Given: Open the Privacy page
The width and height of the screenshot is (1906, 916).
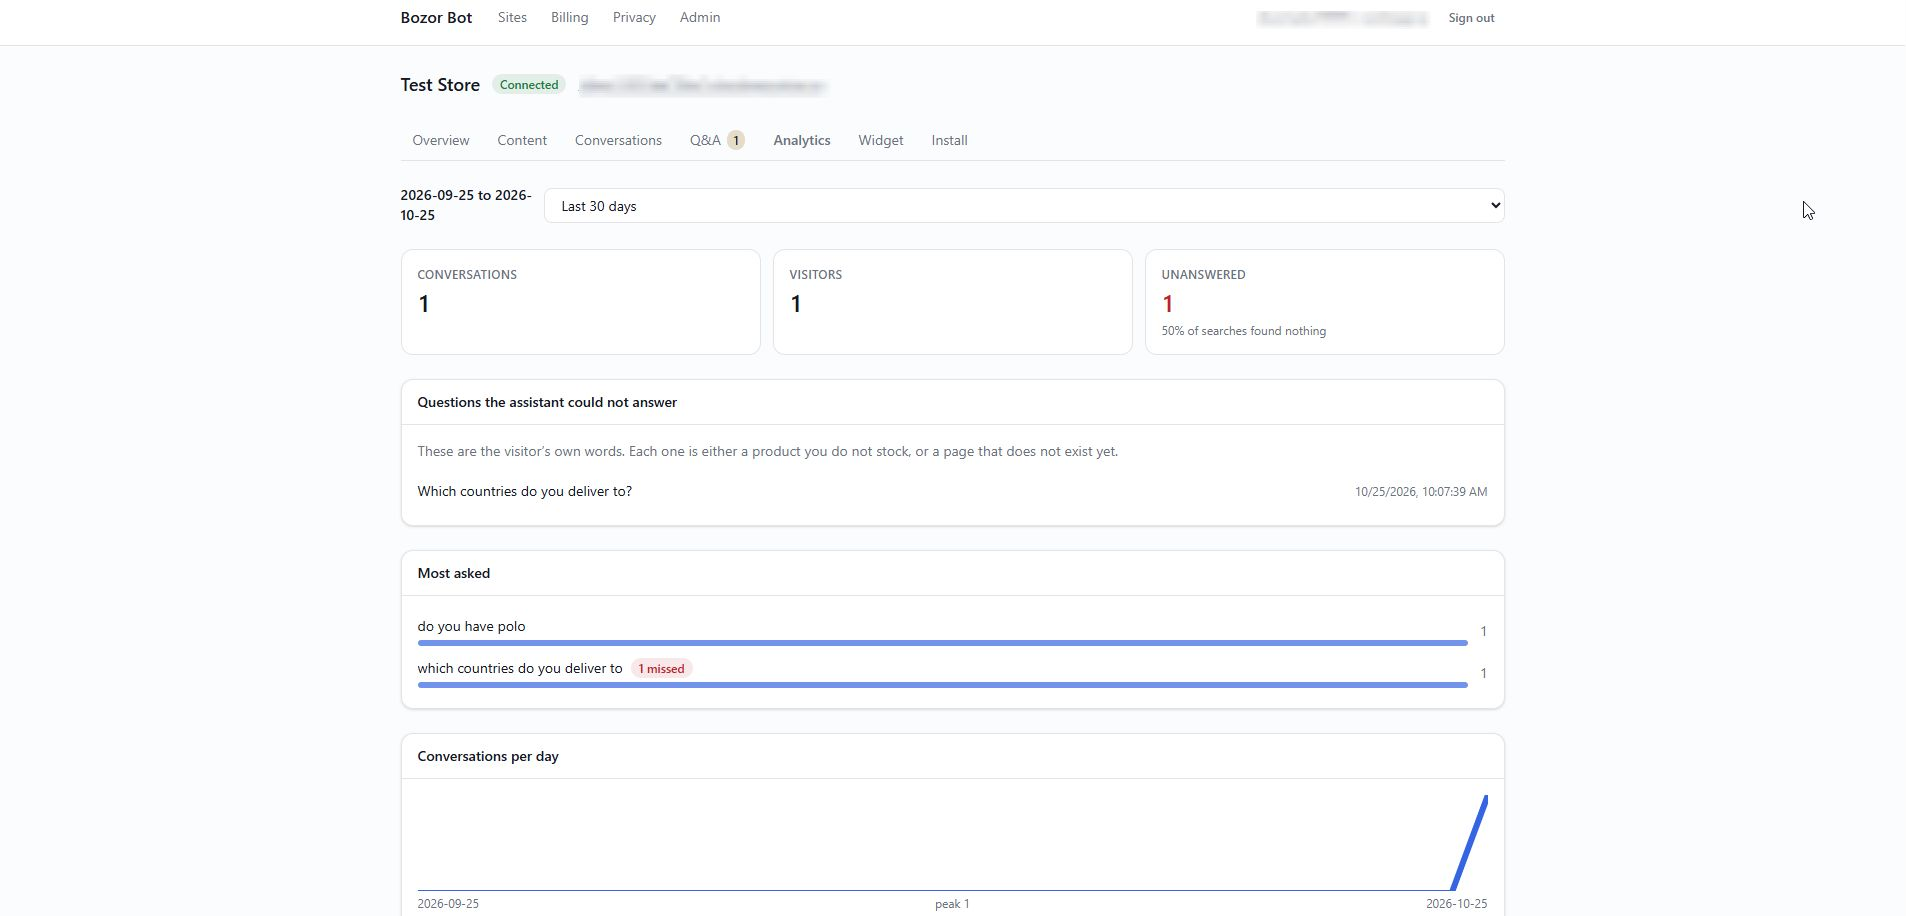Looking at the screenshot, I should 634,17.
